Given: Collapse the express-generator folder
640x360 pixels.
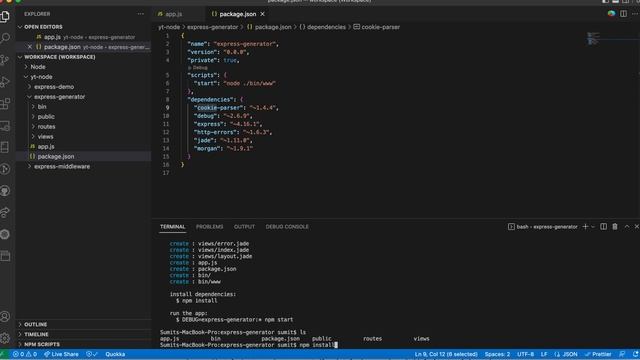Looking at the screenshot, I should 60,97.
